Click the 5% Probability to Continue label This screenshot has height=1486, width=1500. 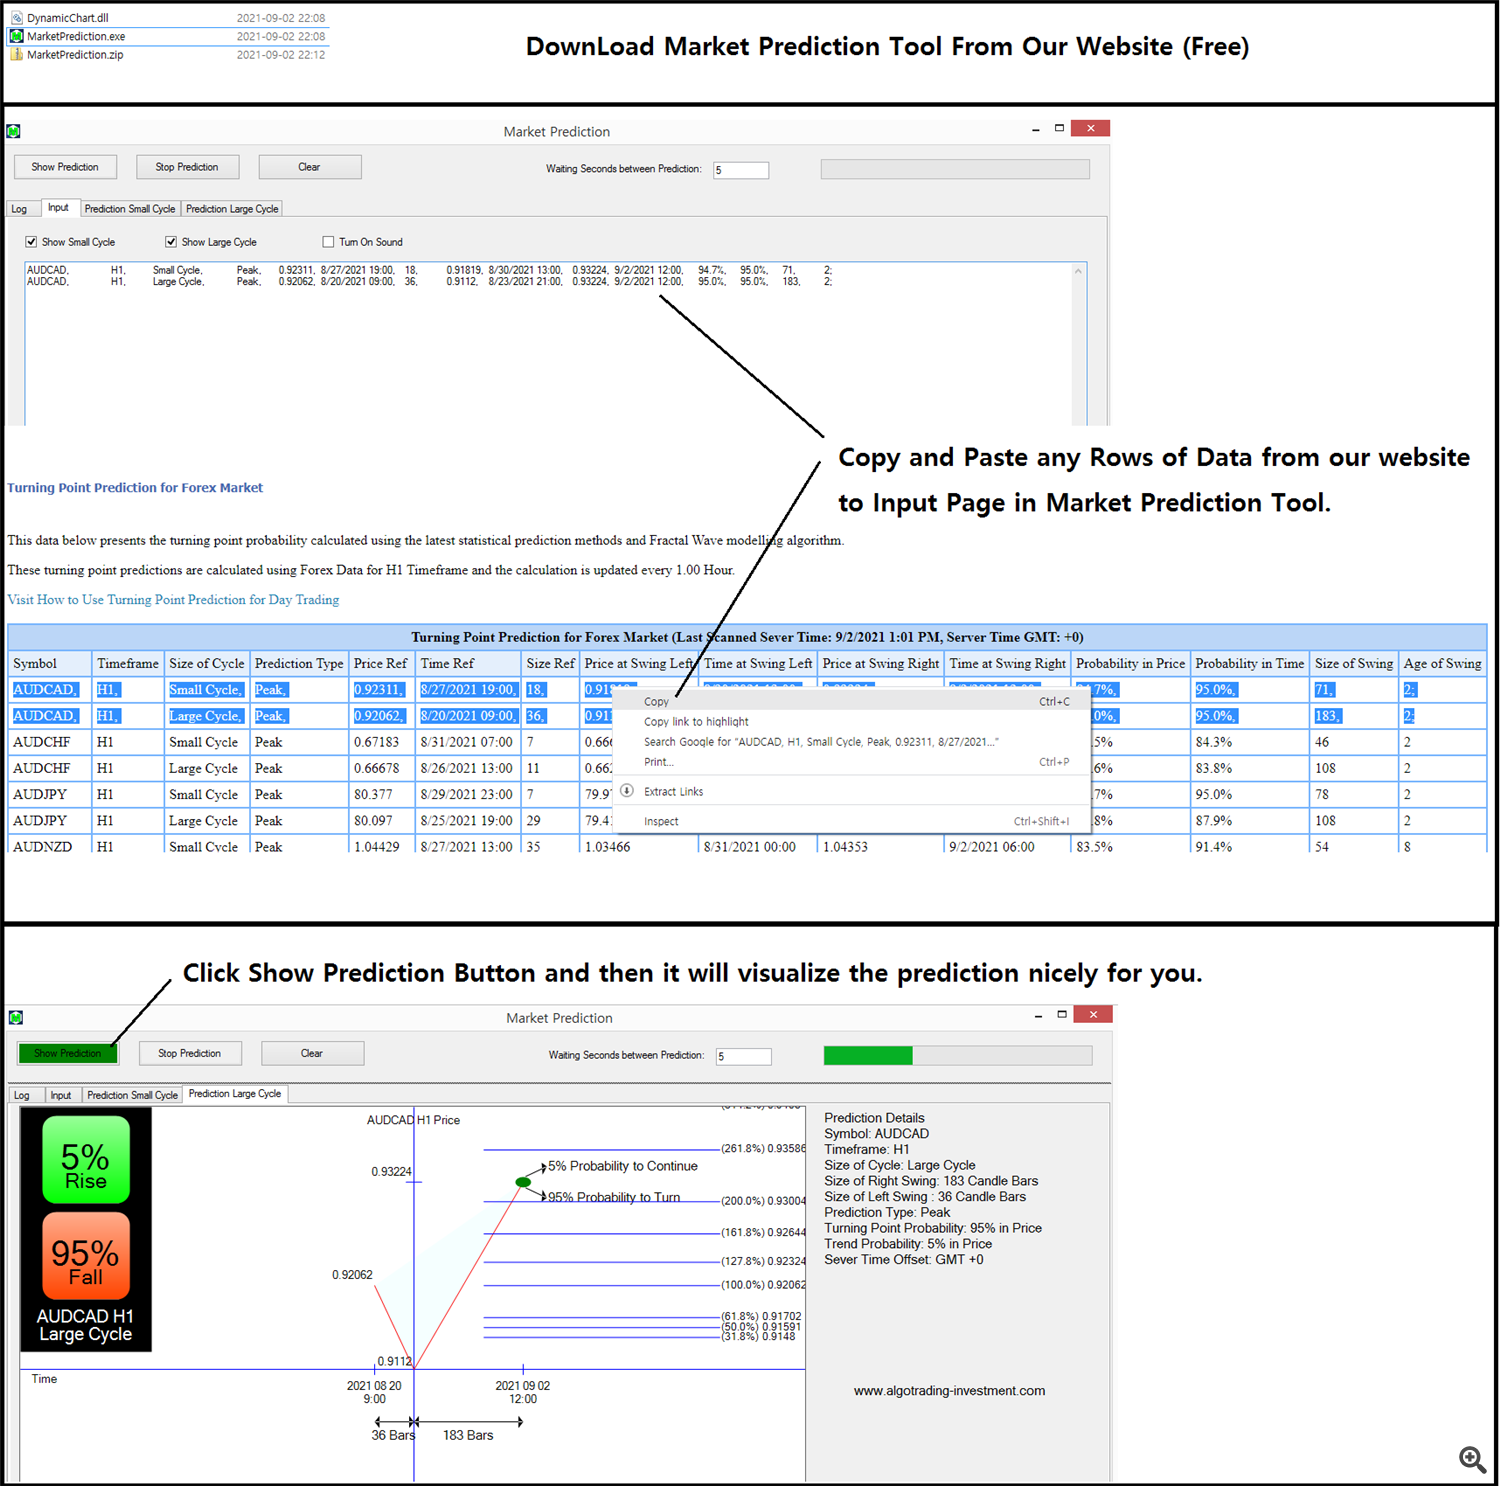coord(622,1166)
